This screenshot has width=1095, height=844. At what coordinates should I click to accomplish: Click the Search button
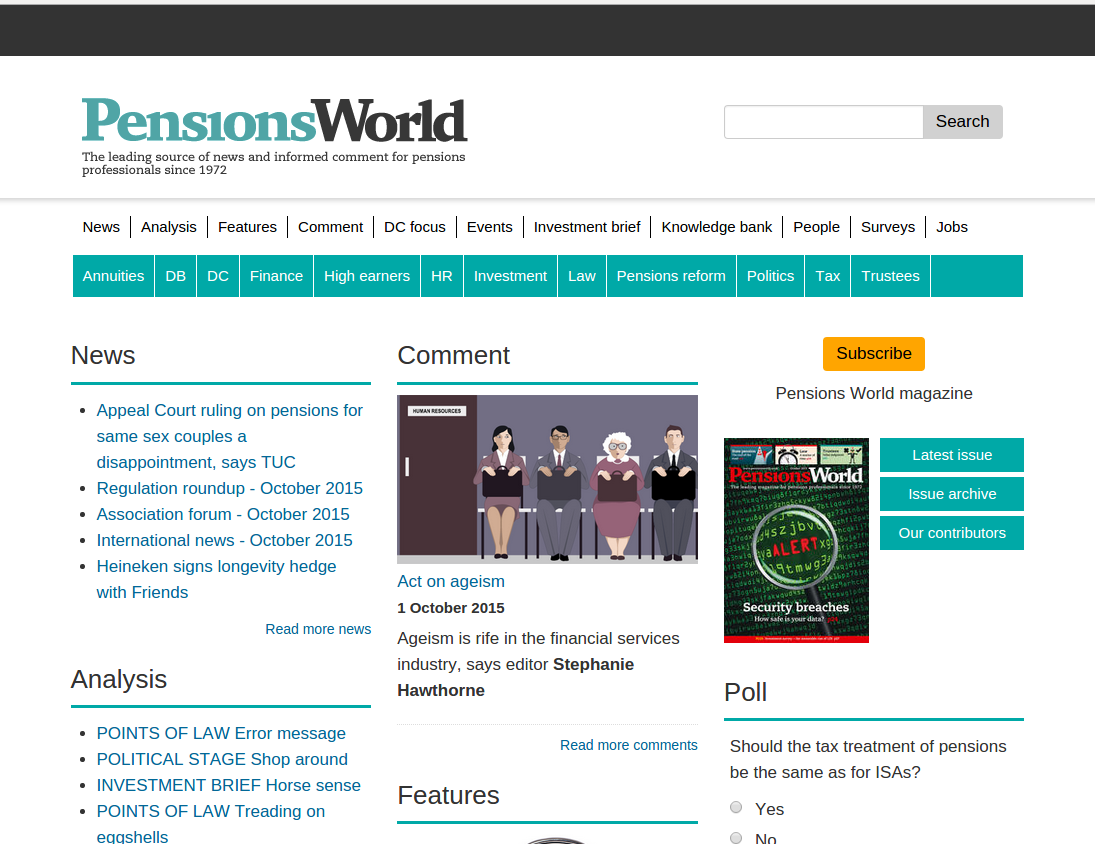coord(962,122)
